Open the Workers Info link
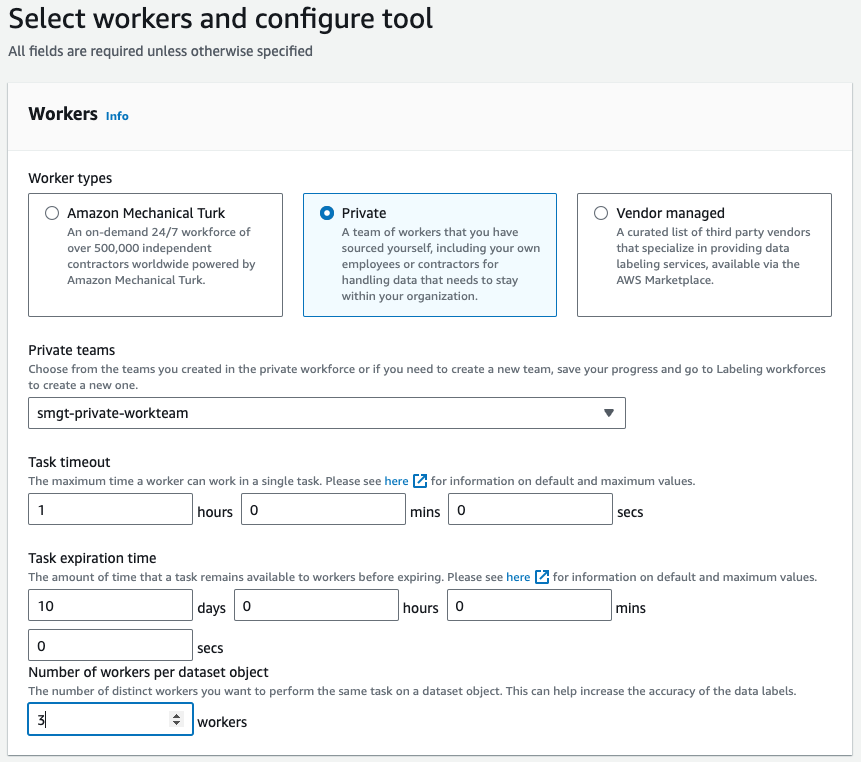The height and width of the screenshot is (762, 861). [x=117, y=116]
